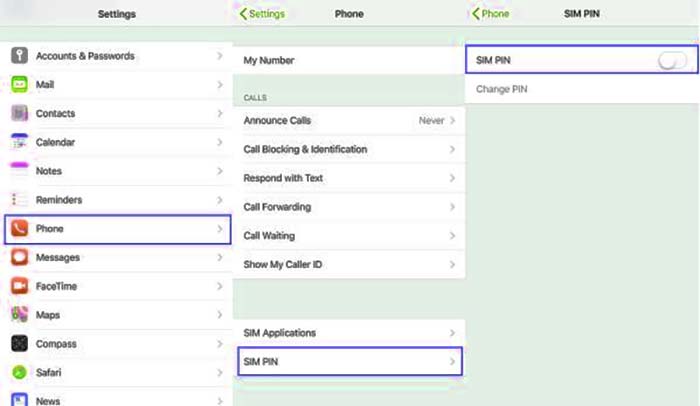Open Show My Caller ID
The image size is (700, 406).
(x=349, y=264)
